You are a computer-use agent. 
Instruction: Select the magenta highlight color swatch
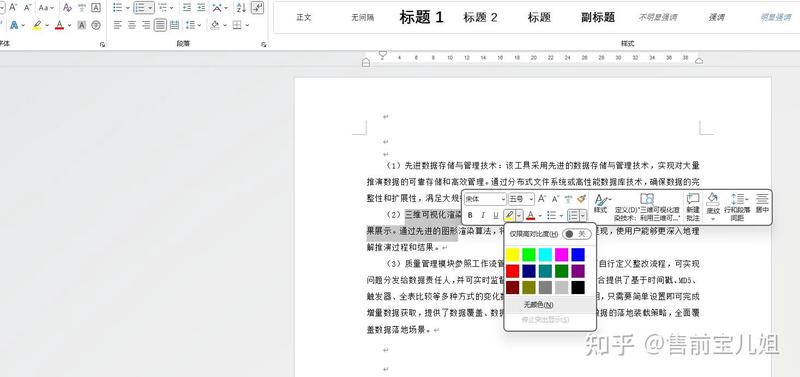pyautogui.click(x=562, y=255)
